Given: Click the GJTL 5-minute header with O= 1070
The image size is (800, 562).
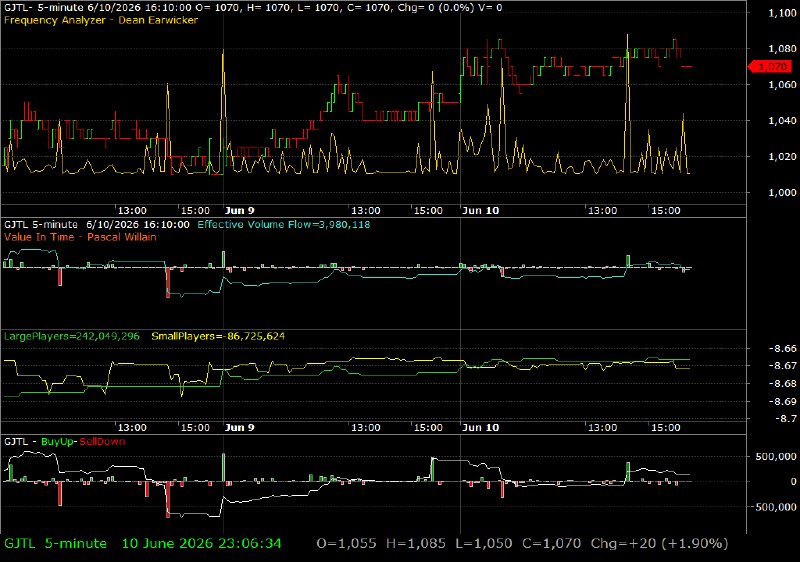Looking at the screenshot, I should pos(253,8).
